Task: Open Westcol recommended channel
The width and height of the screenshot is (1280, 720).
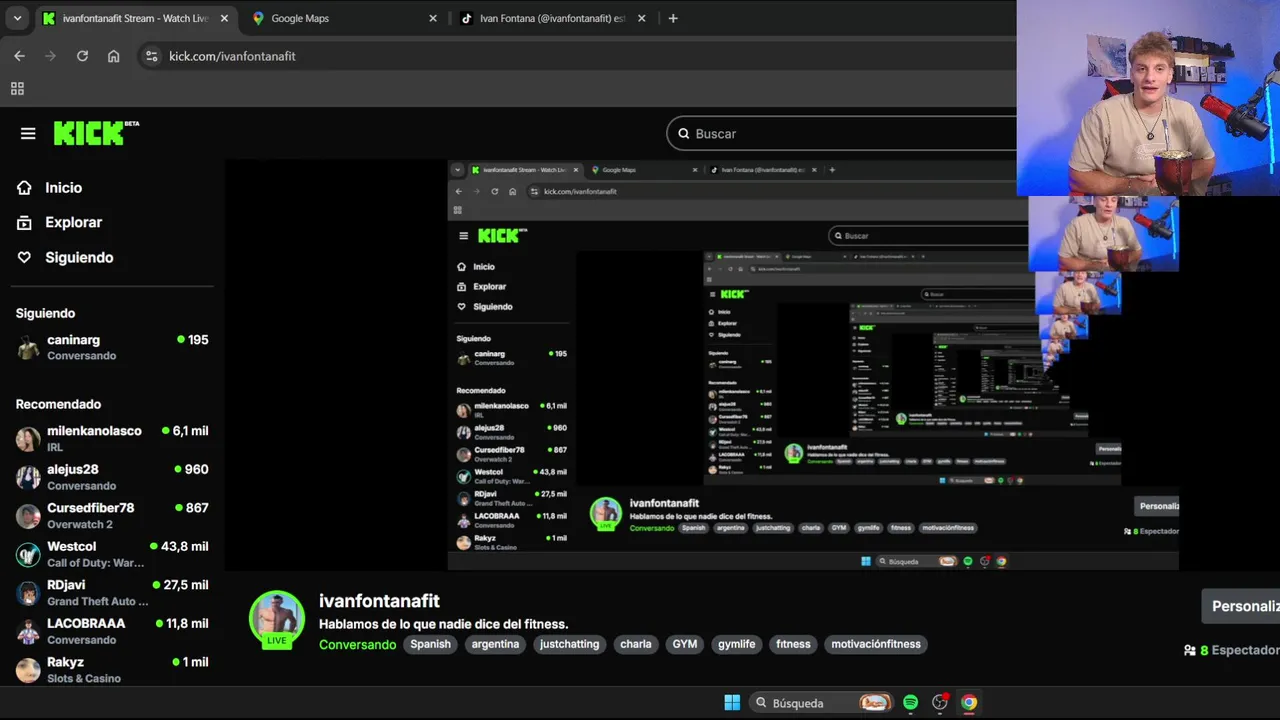Action: (x=112, y=554)
